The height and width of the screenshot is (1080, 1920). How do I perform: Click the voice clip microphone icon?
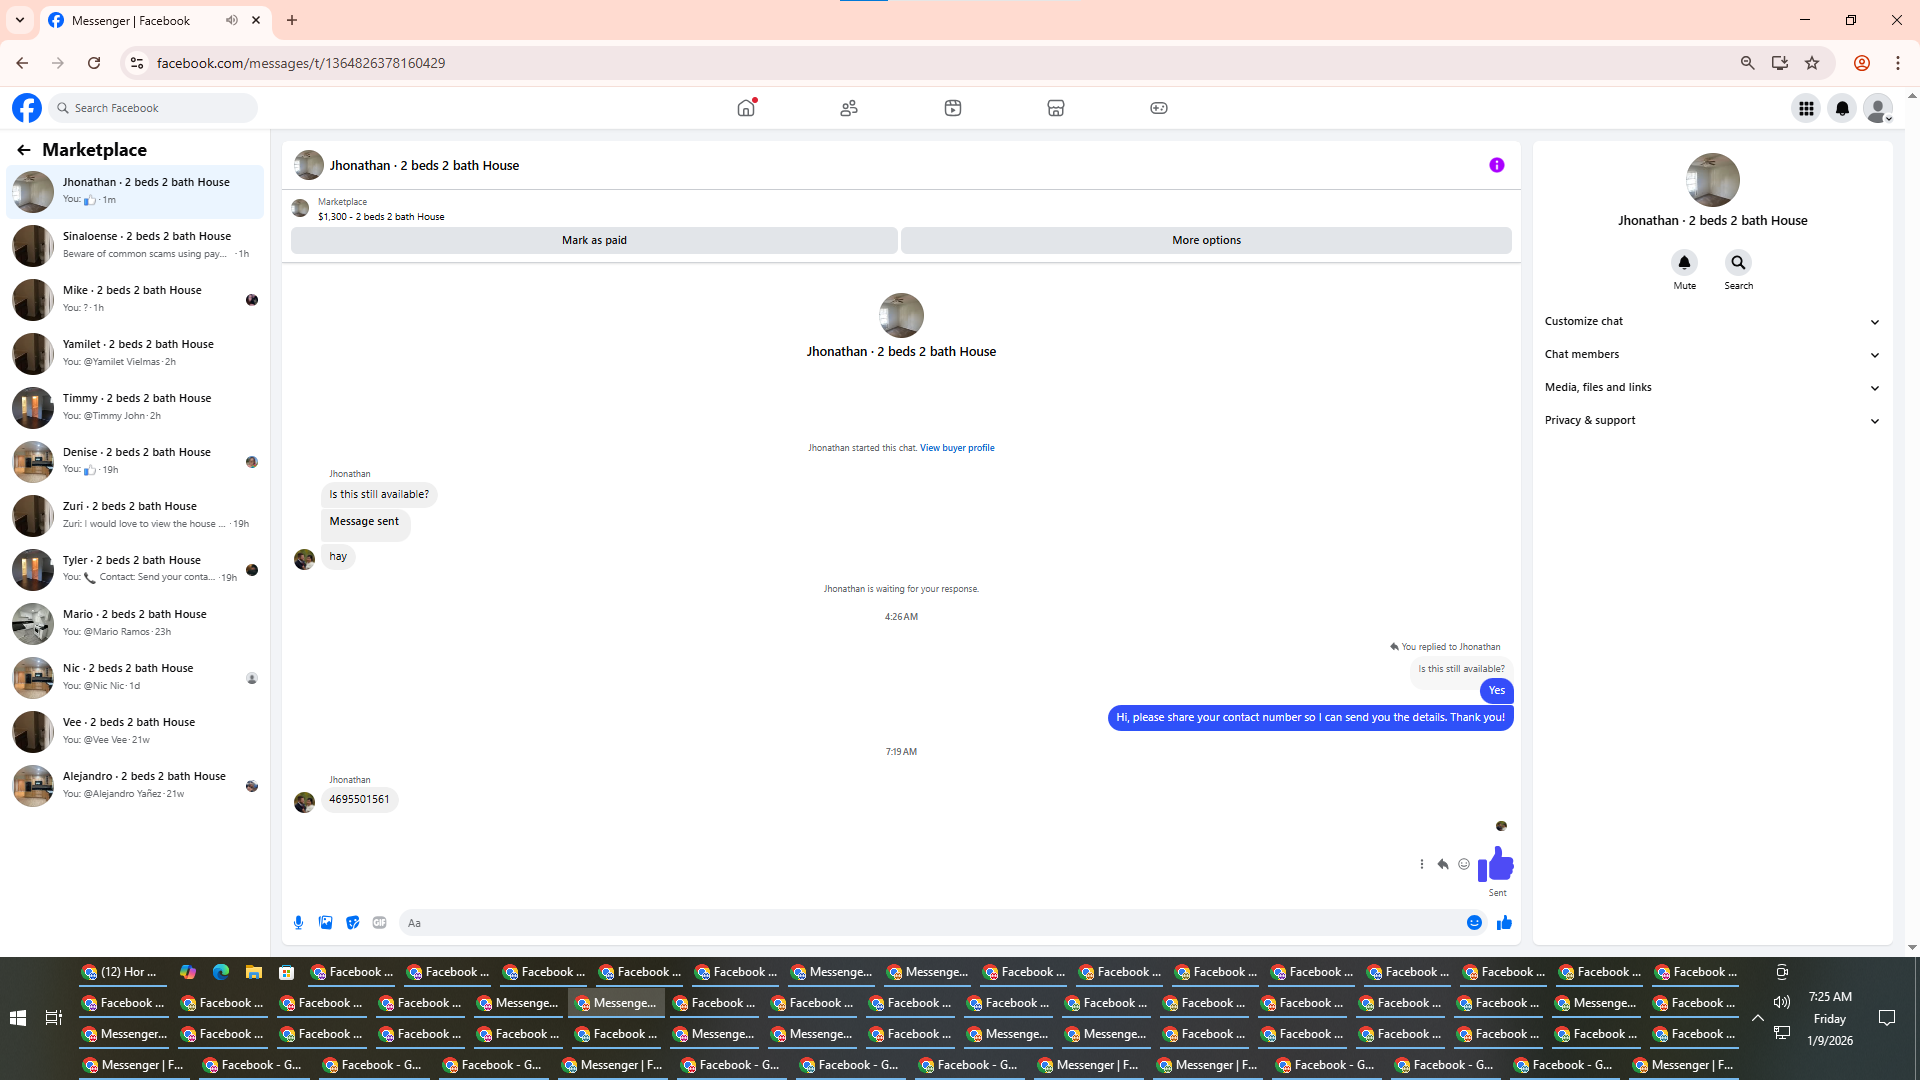(x=298, y=923)
